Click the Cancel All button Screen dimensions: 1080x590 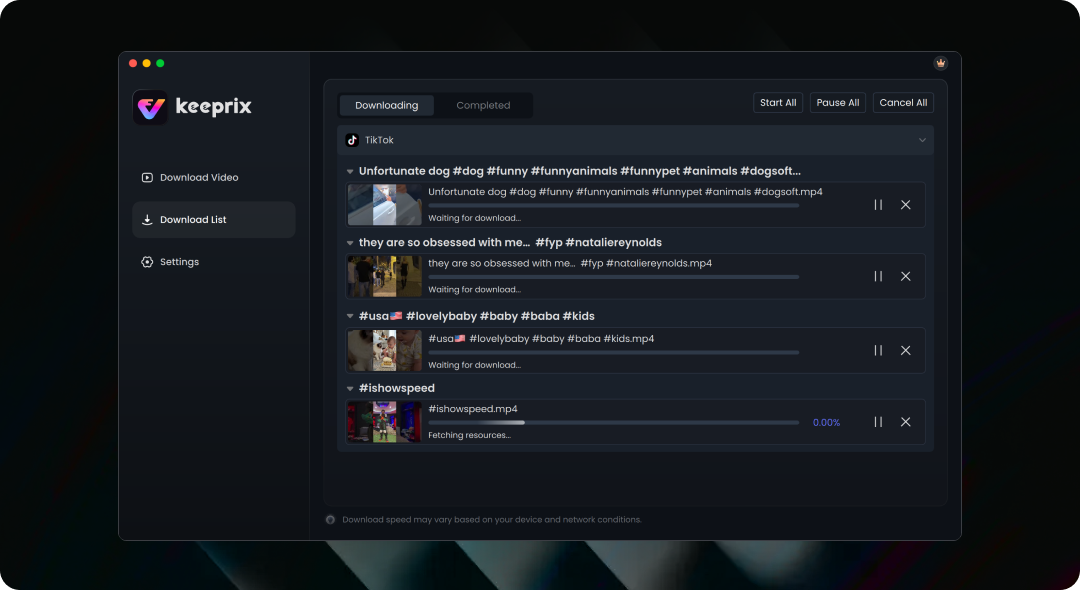903,103
